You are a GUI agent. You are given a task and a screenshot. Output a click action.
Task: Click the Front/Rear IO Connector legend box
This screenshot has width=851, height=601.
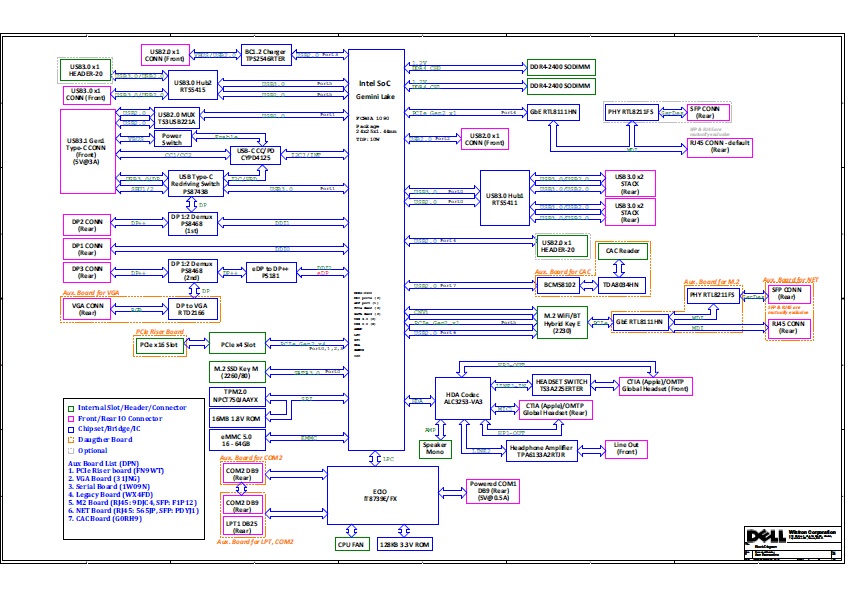tap(70, 418)
